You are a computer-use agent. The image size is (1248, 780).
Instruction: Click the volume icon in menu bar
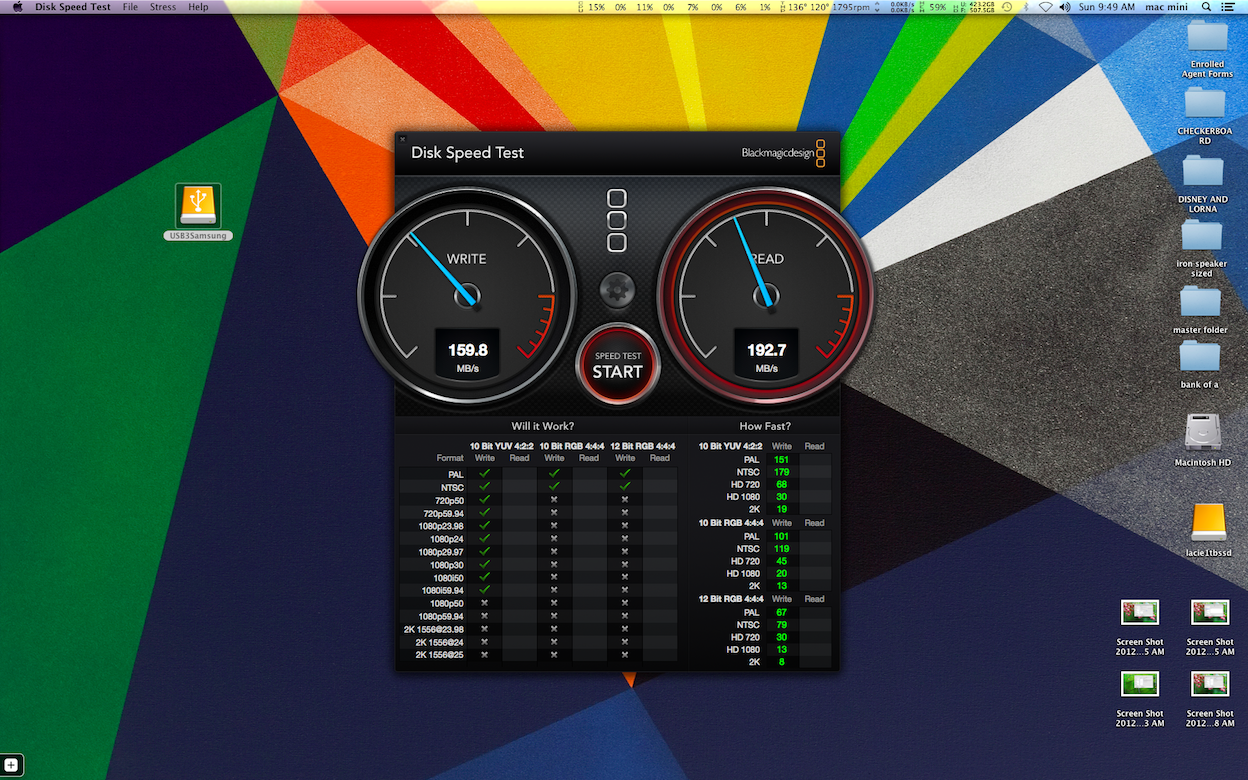[x=1066, y=7]
